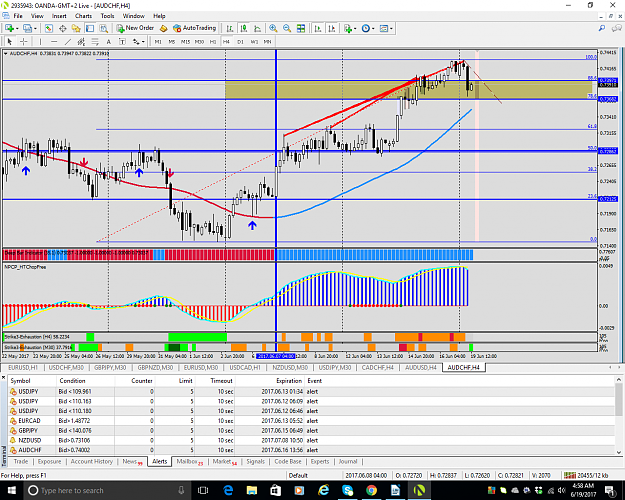Viewport: 625px width, 500px height.
Task: Open Google Chrome from the taskbar
Action: tap(371, 490)
